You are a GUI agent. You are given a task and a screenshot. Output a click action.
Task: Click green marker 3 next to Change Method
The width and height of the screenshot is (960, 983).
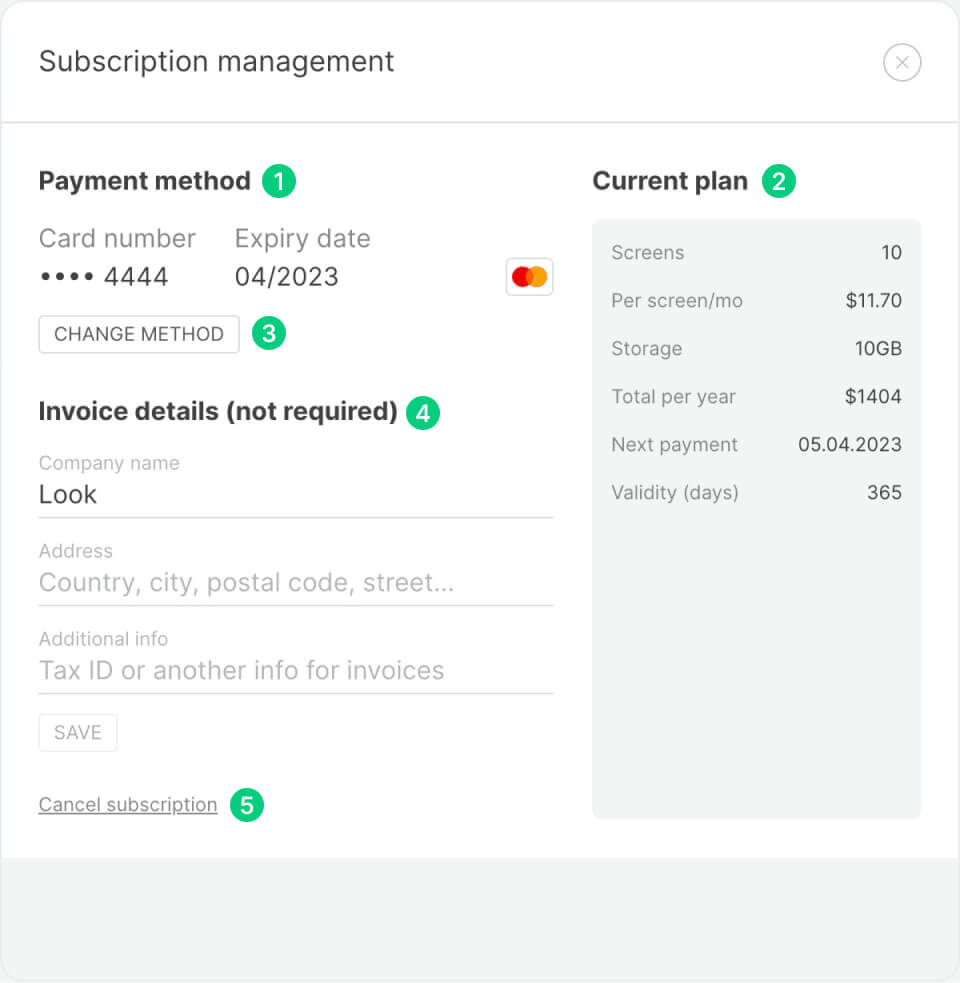[x=266, y=335]
